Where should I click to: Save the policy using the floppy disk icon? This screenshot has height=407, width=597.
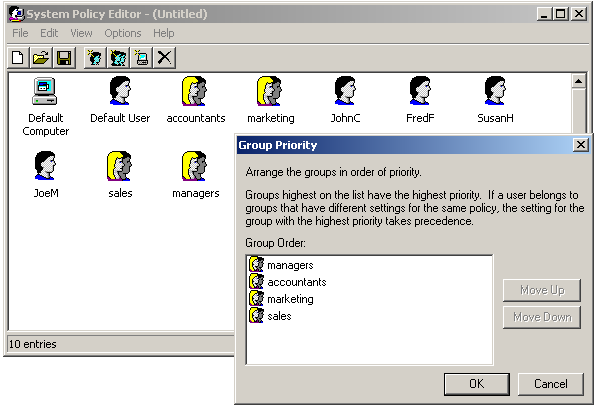(64, 58)
